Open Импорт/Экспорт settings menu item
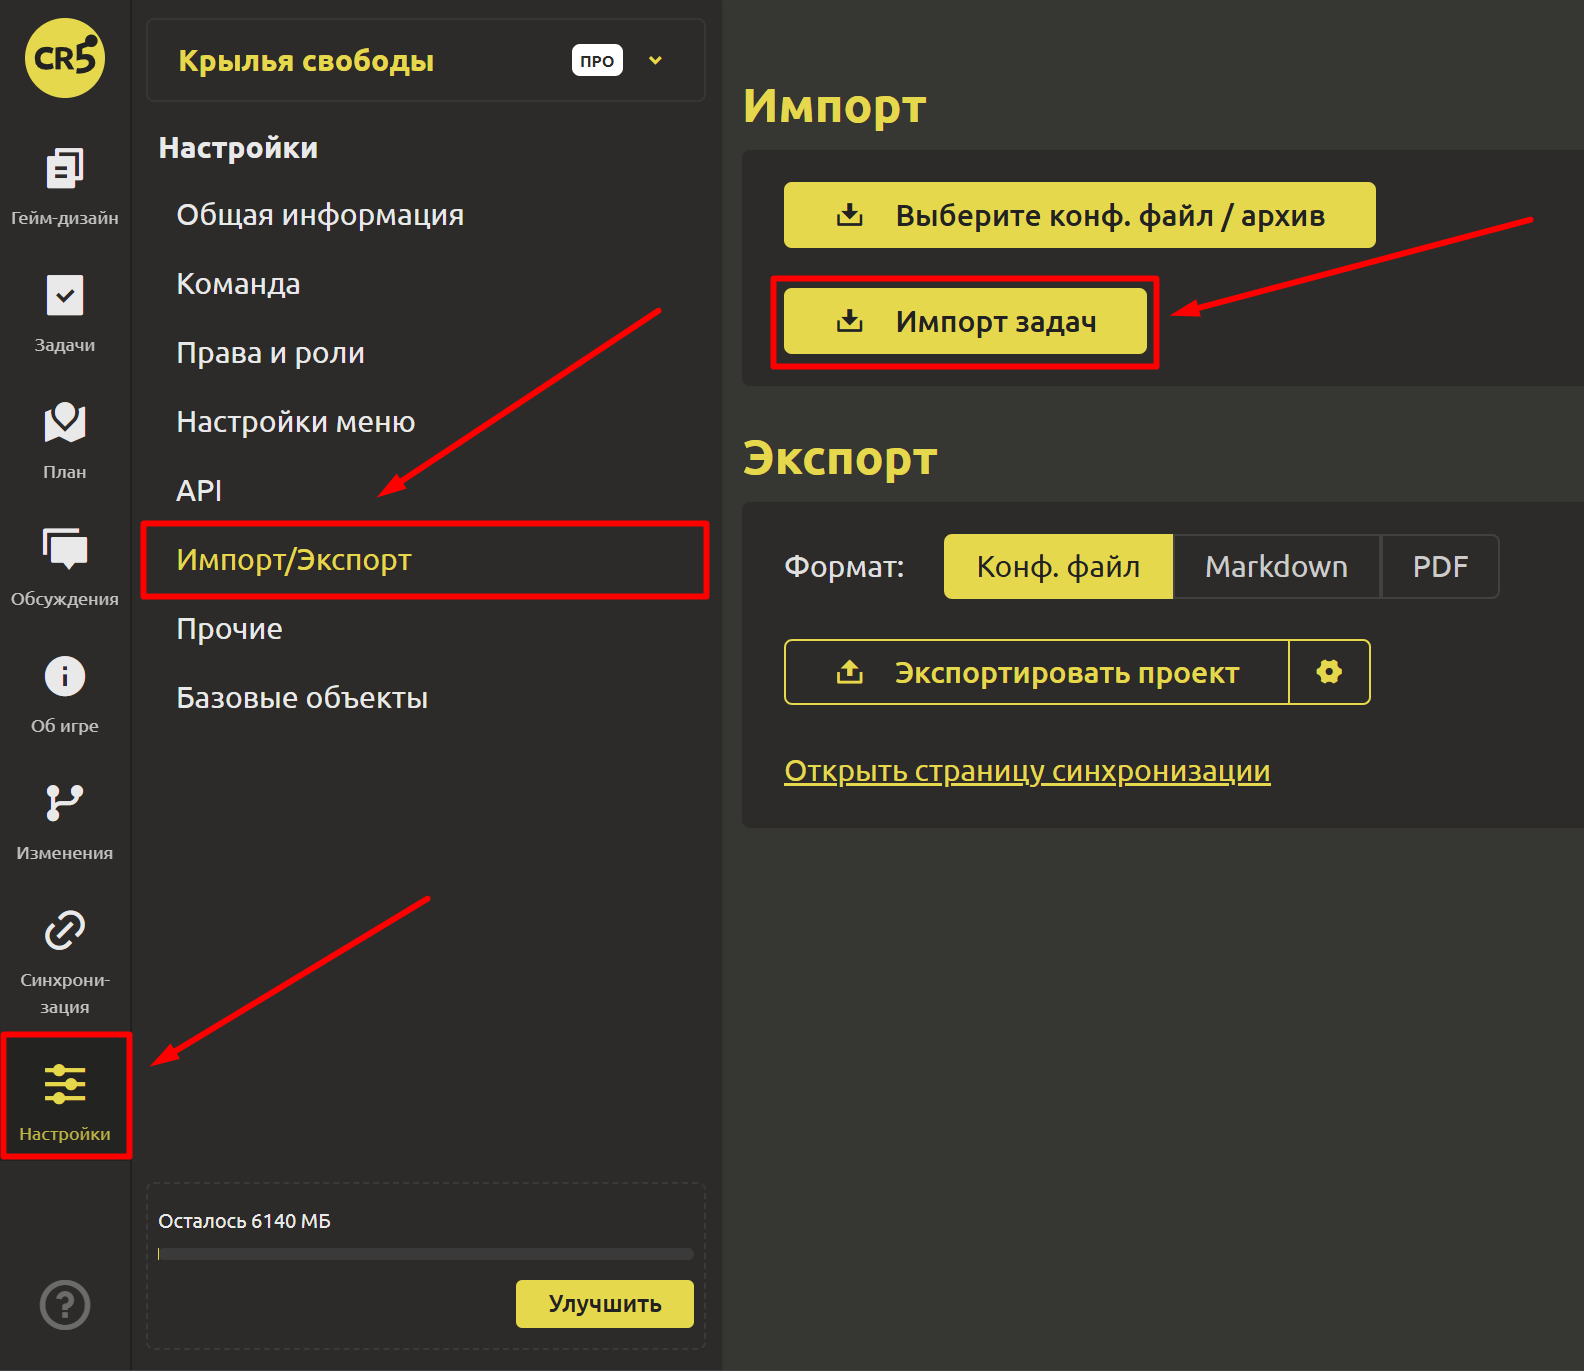 coord(294,560)
